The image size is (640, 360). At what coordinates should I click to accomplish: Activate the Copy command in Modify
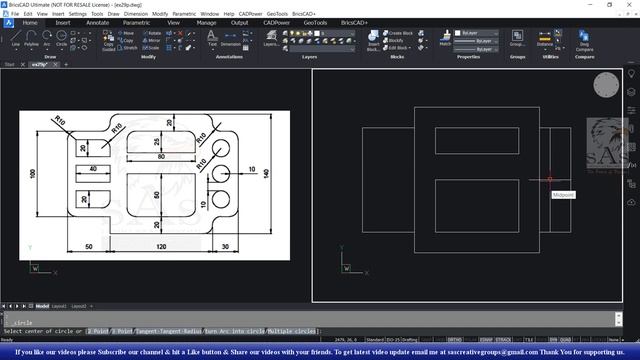tap(126, 40)
